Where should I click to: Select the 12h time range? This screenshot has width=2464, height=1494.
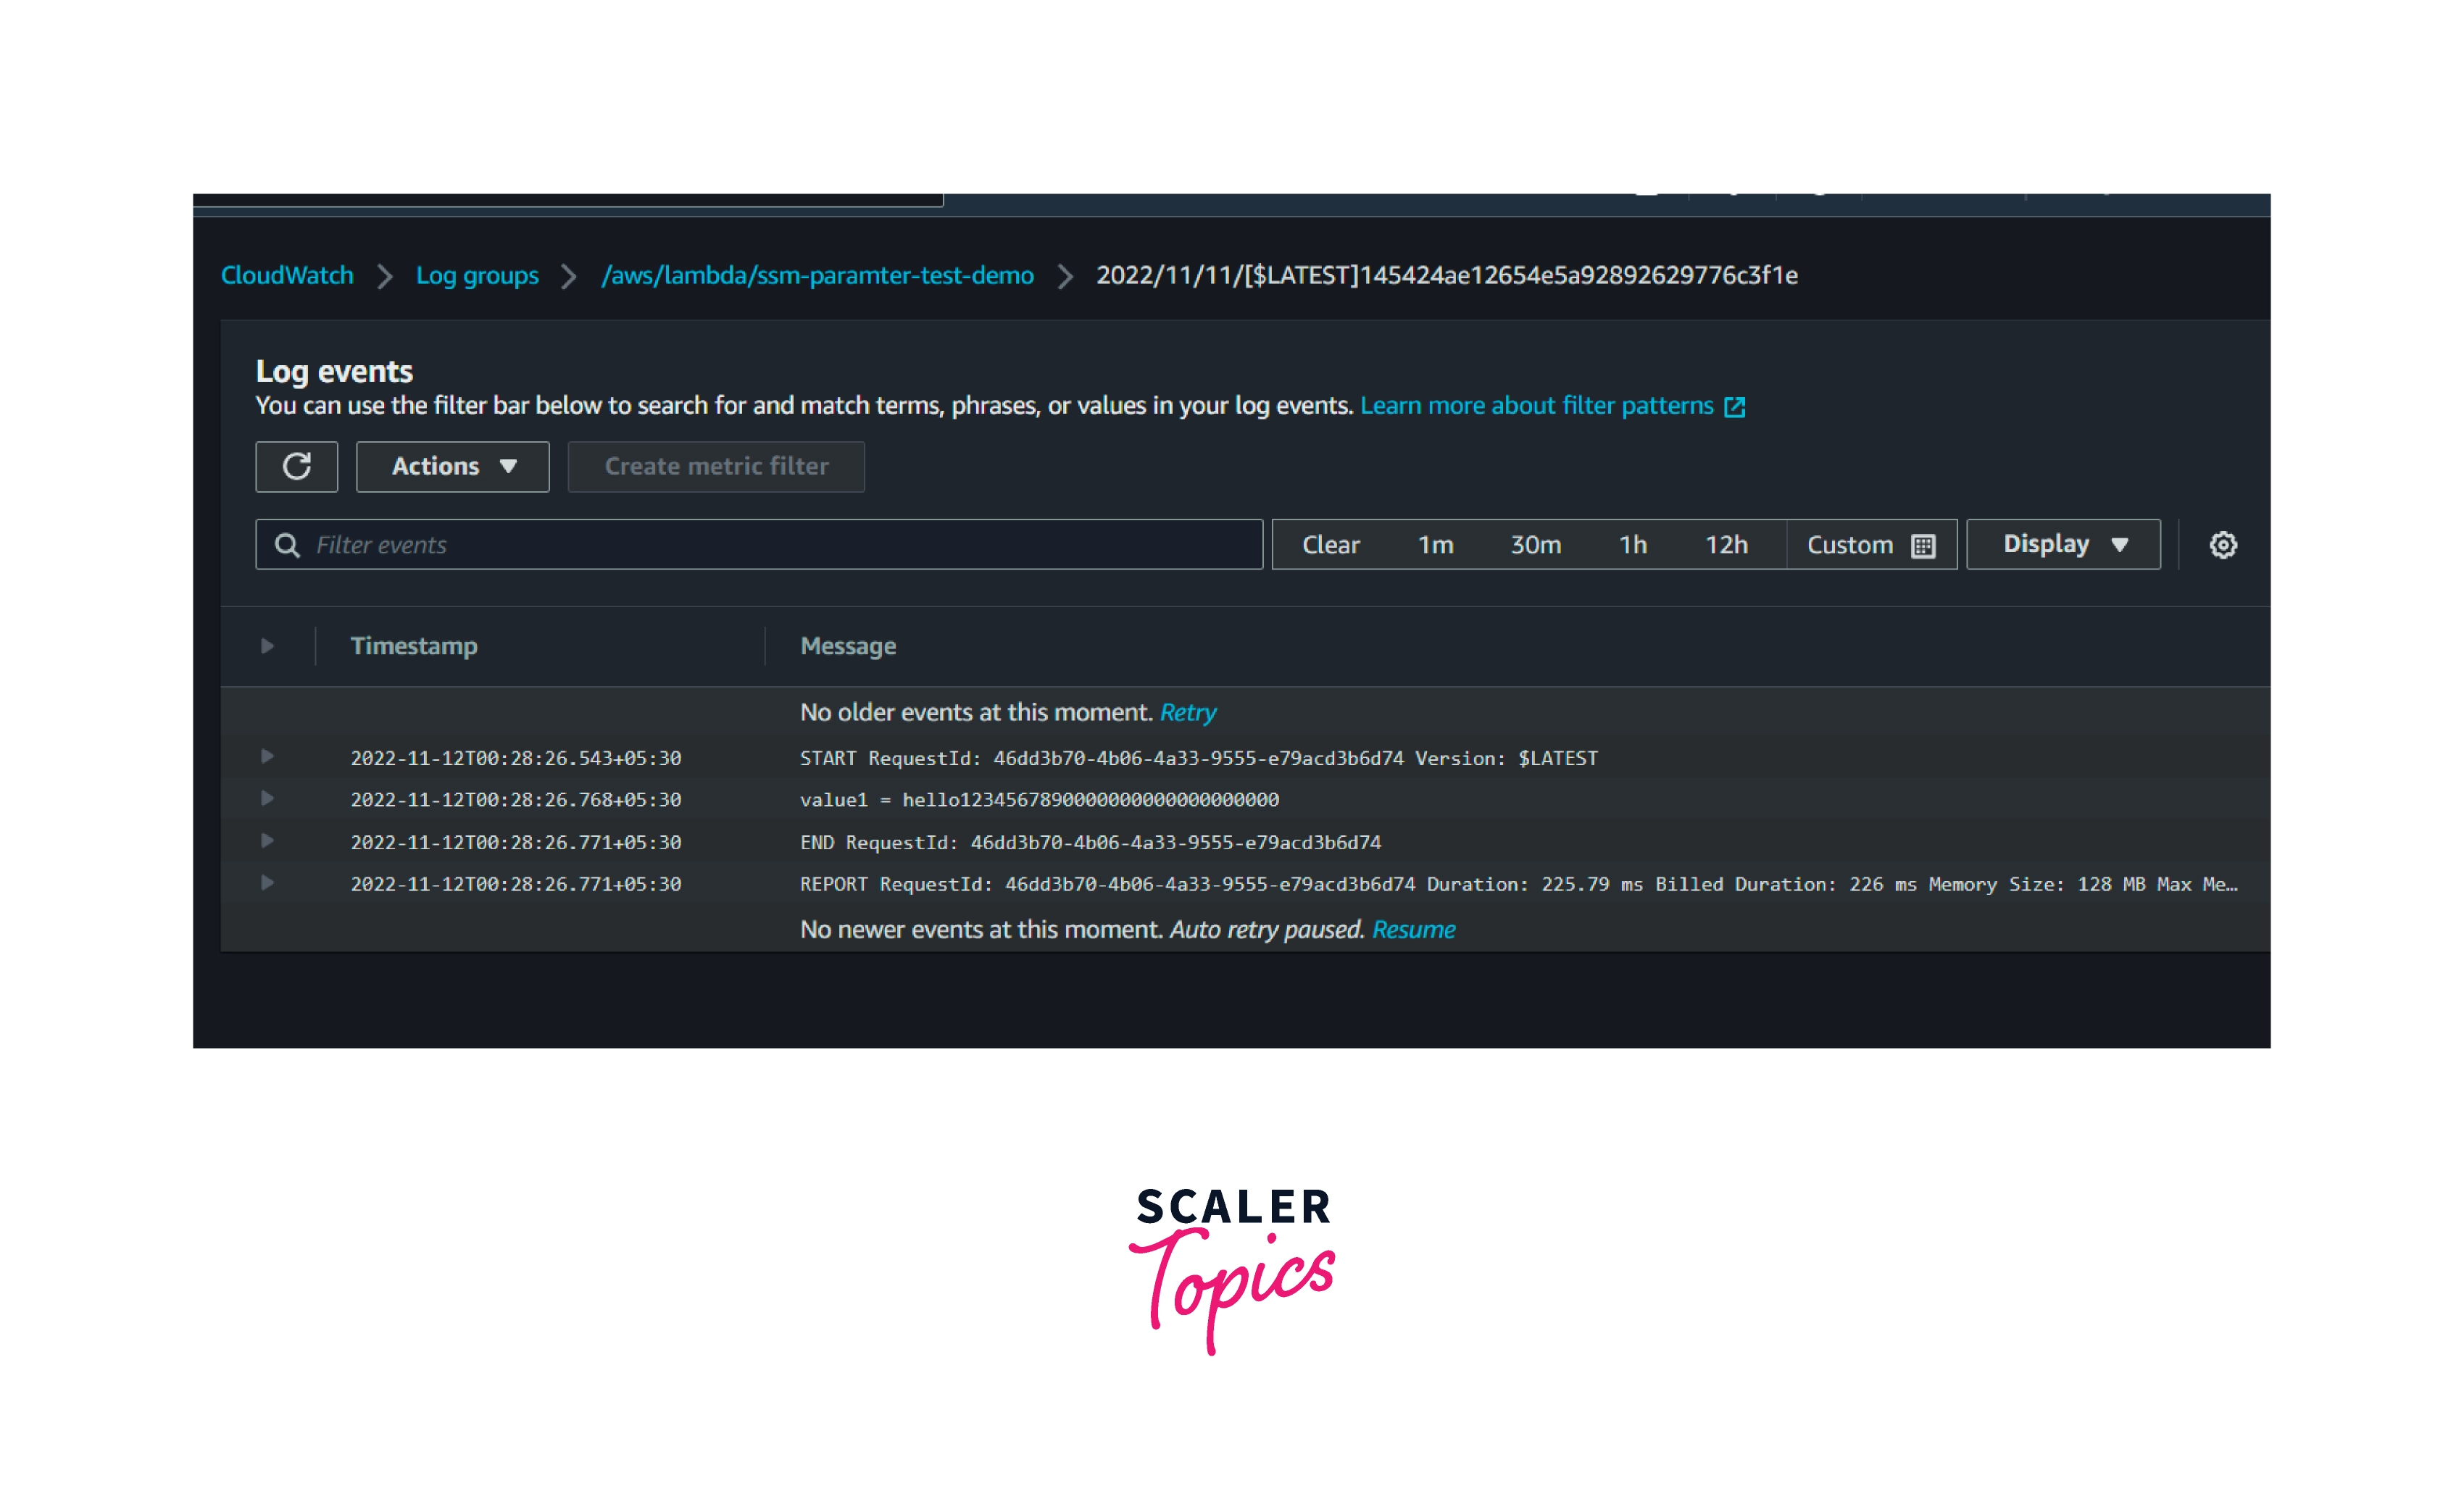[1726, 545]
